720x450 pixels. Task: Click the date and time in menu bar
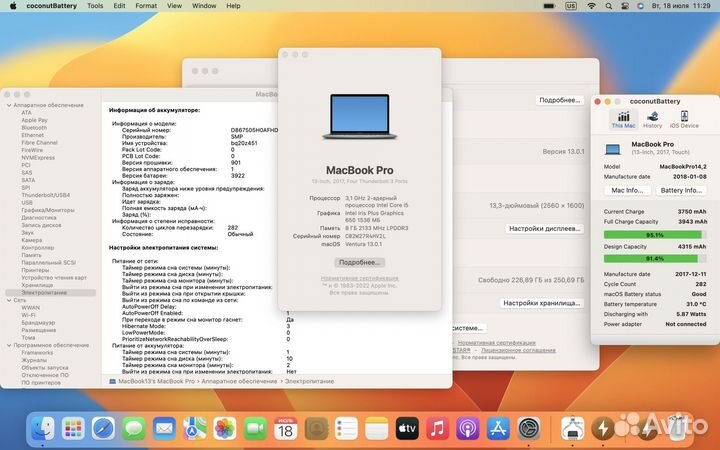tap(681, 6)
